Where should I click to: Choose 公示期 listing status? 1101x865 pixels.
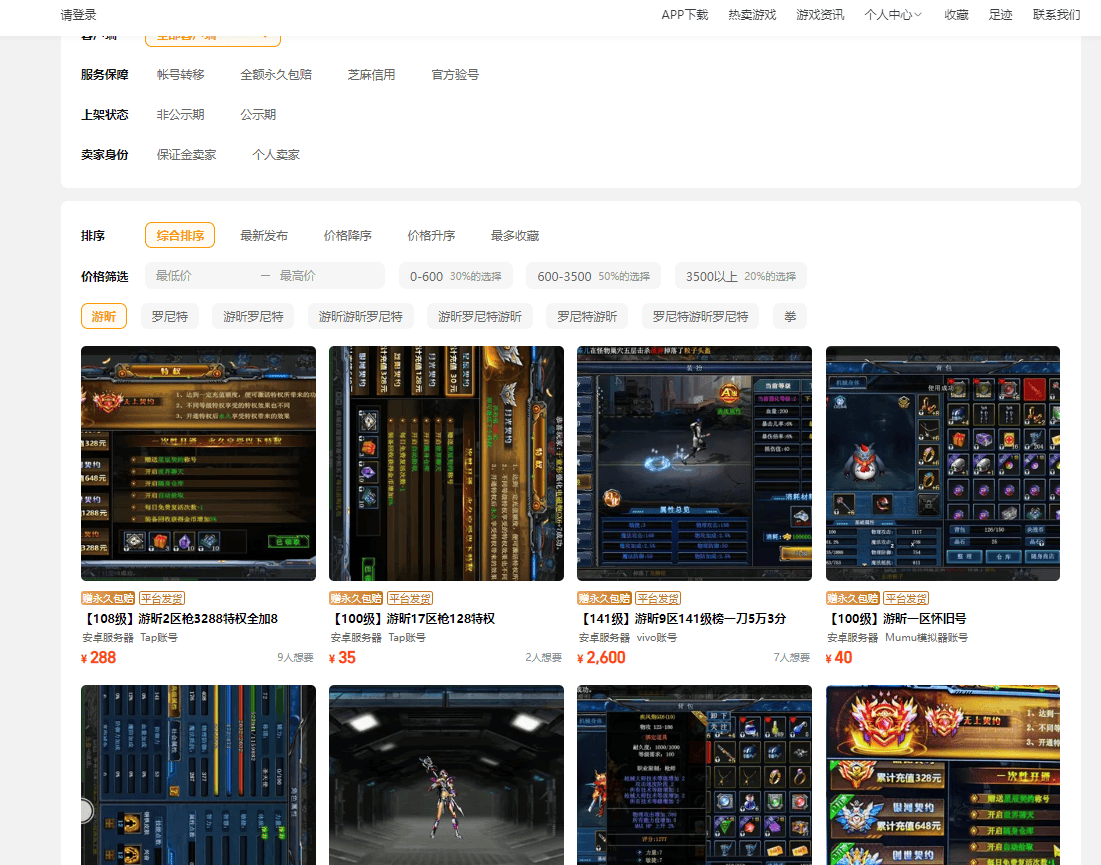[x=258, y=115]
